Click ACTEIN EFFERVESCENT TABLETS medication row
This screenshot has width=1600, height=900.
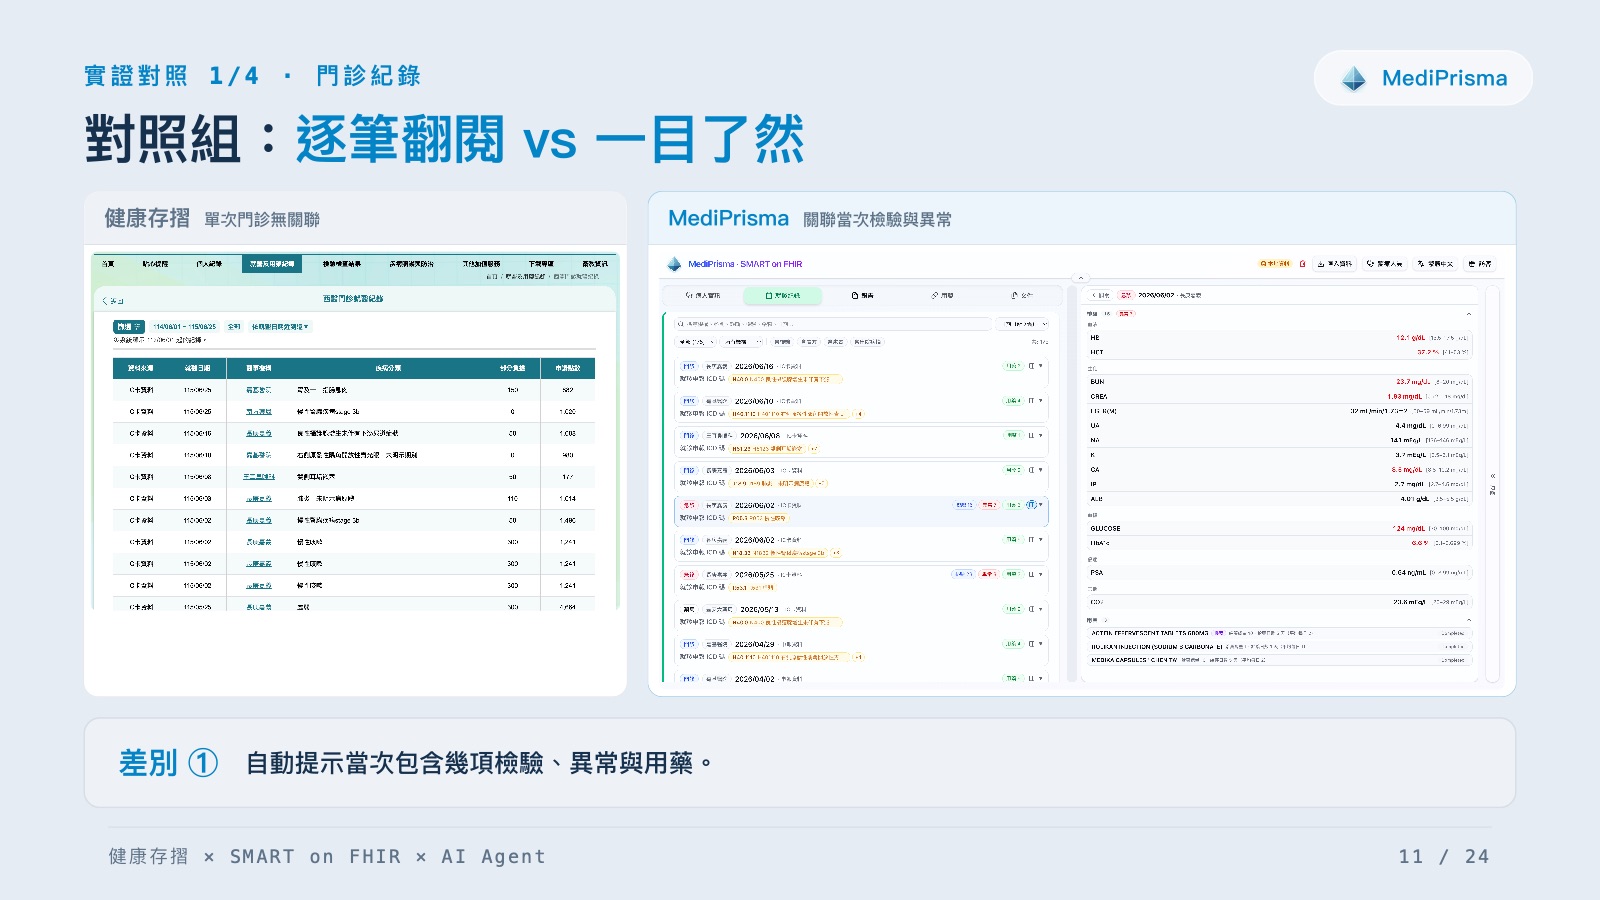[1280, 633]
